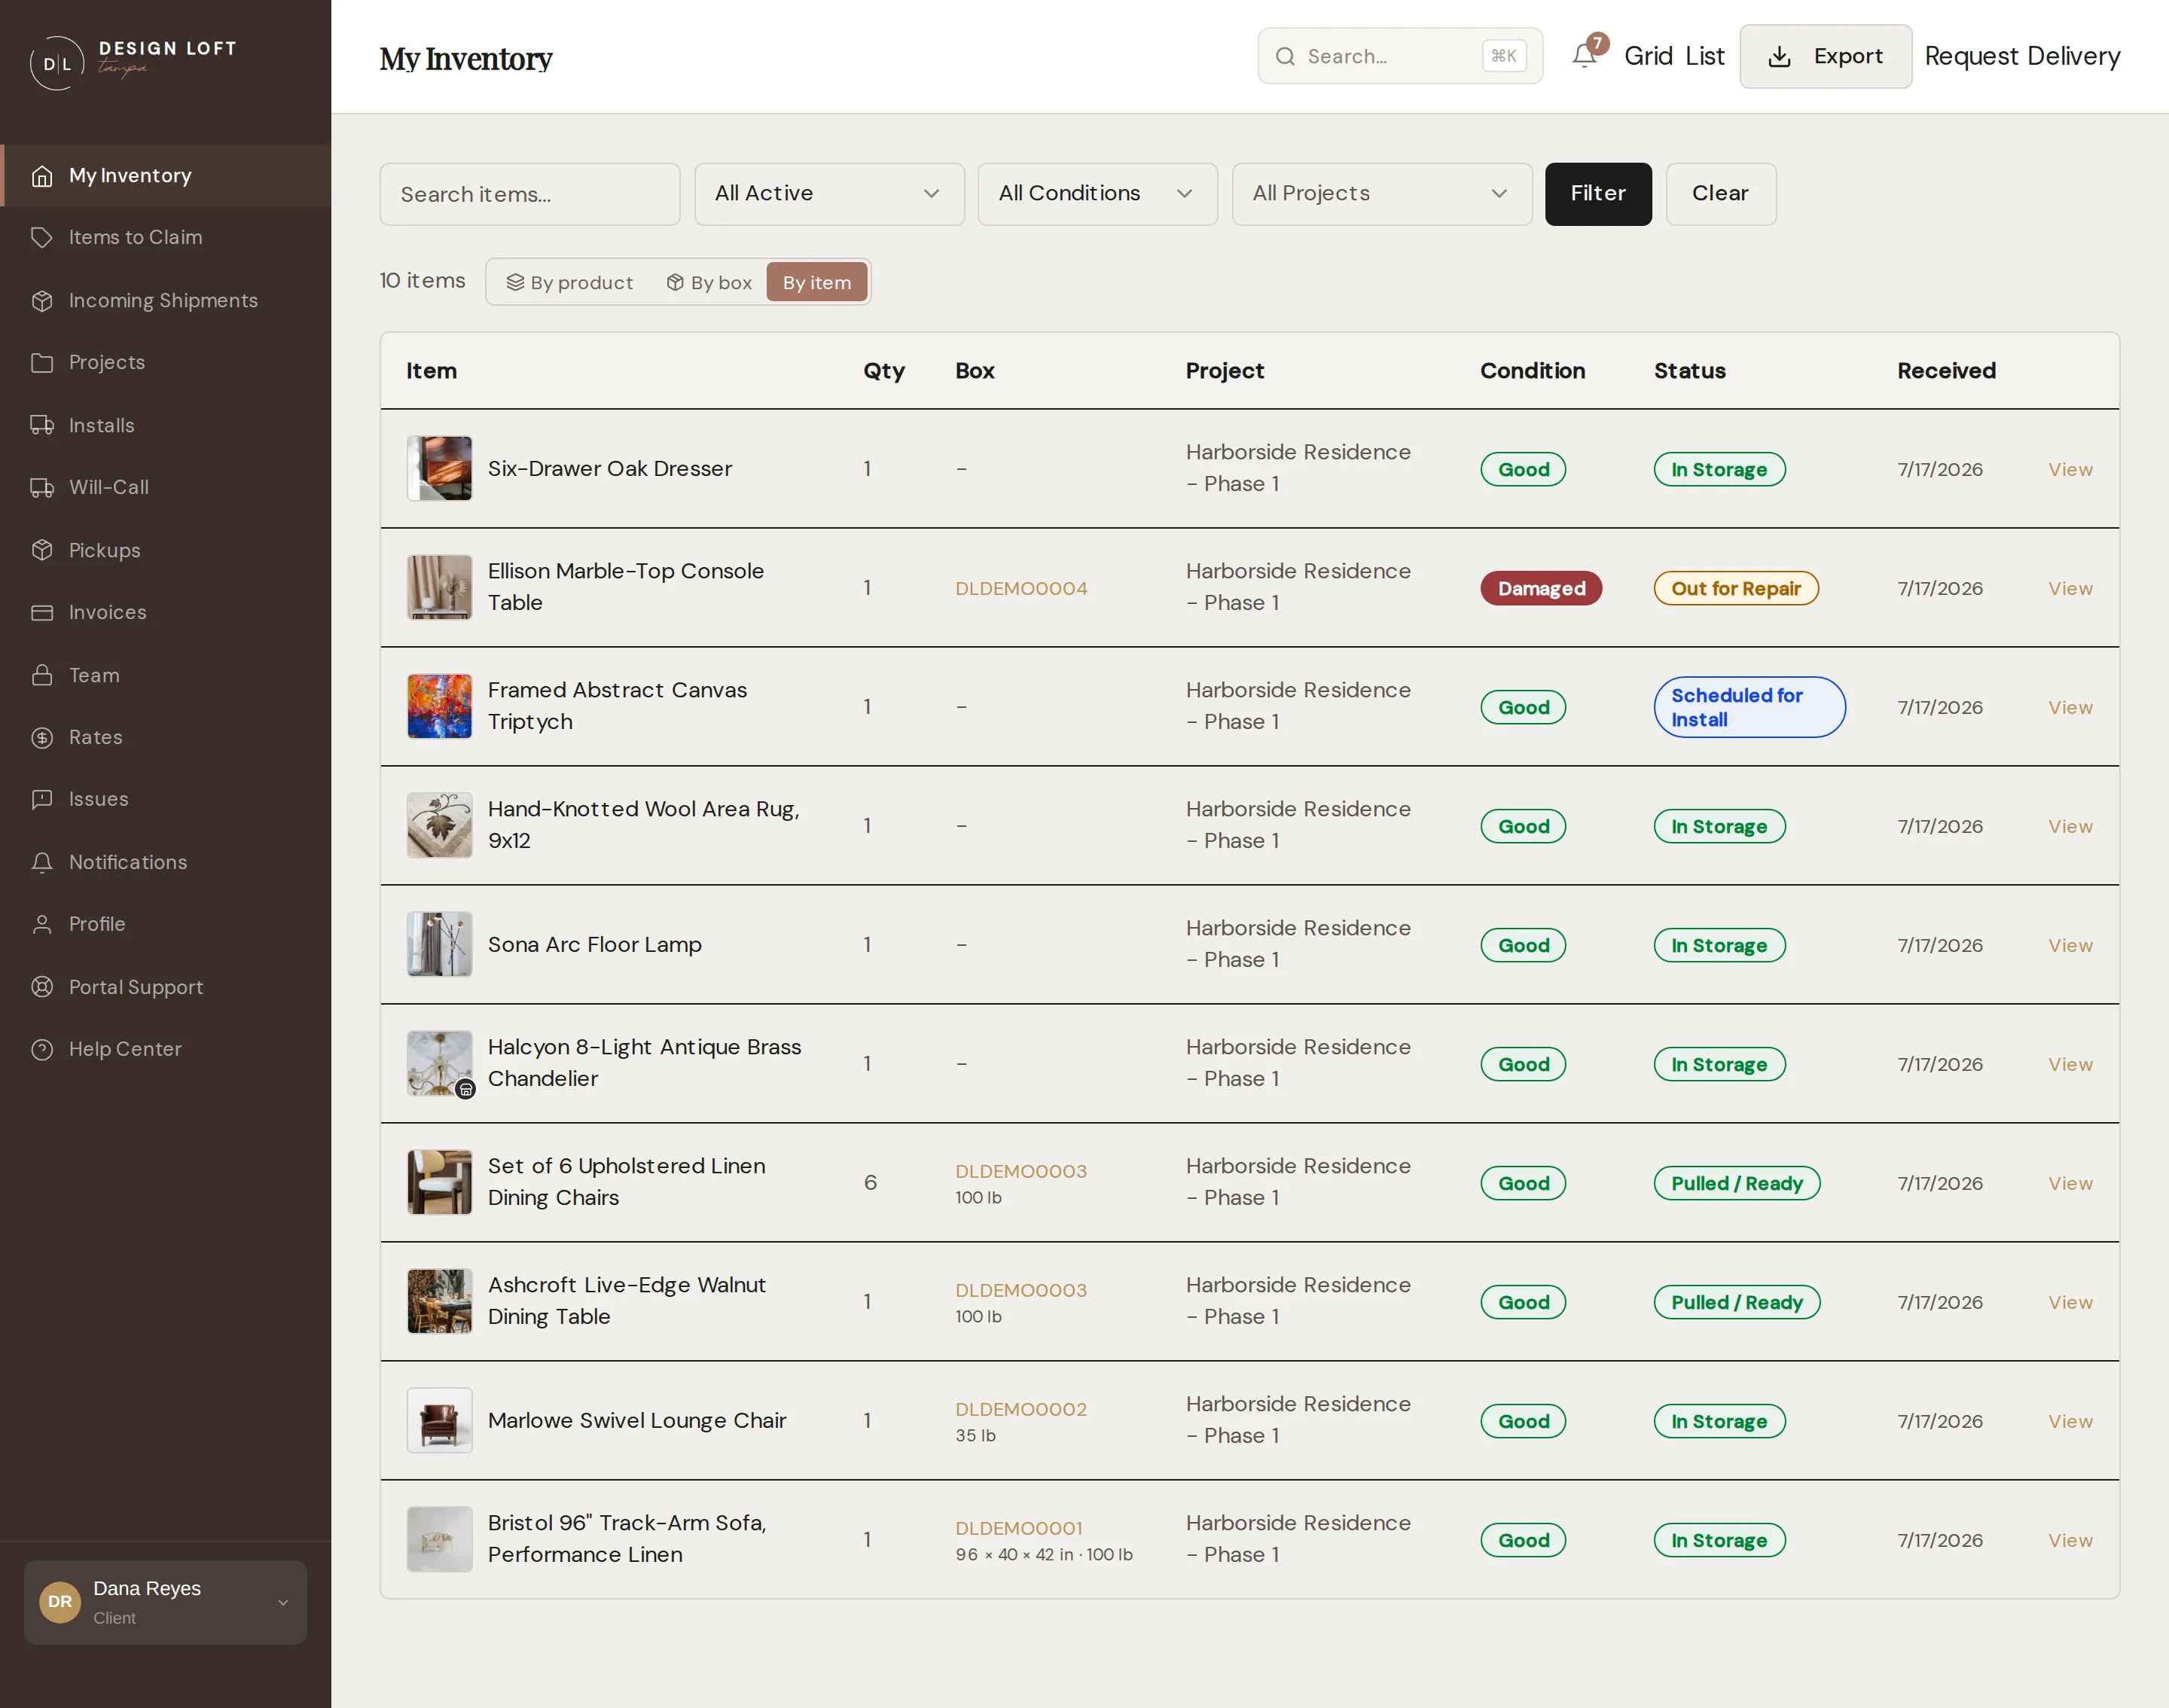Viewport: 2169px width, 1708px height.
Task: Click the Search items input field
Action: coord(529,194)
